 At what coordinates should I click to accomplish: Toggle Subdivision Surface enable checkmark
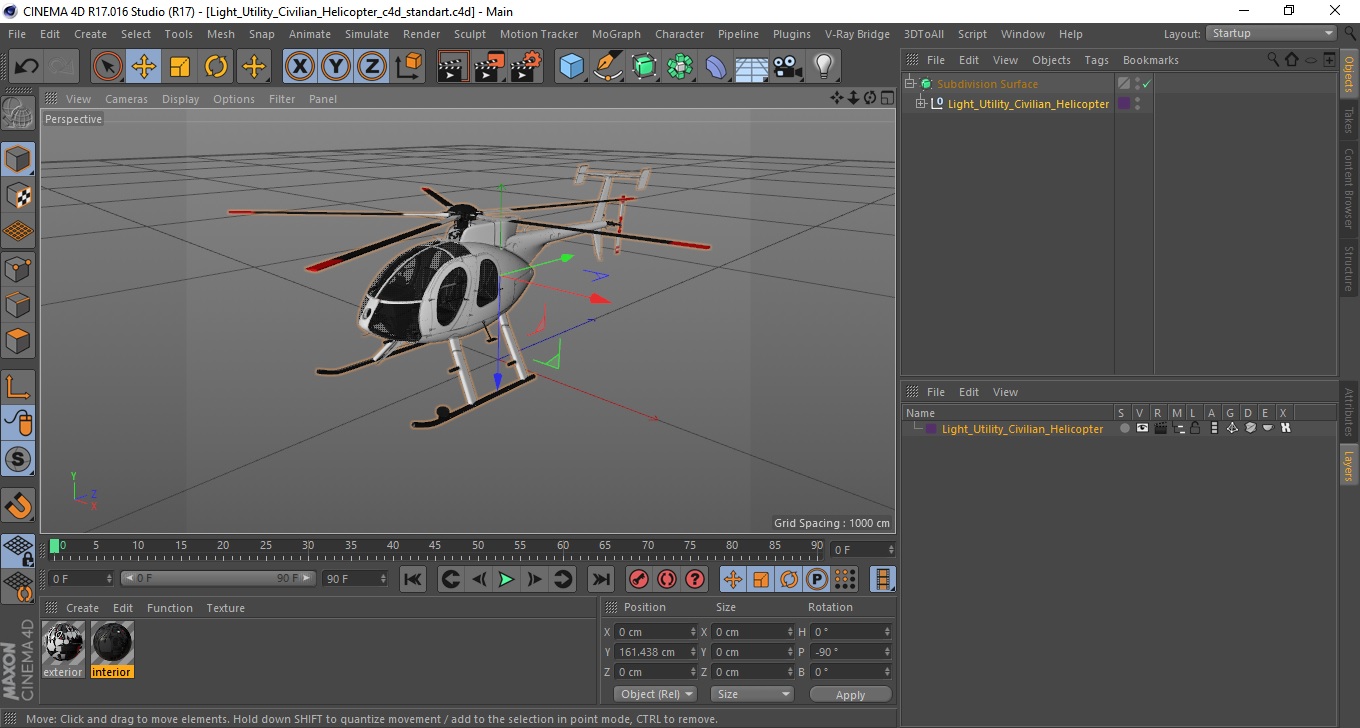click(x=1147, y=84)
